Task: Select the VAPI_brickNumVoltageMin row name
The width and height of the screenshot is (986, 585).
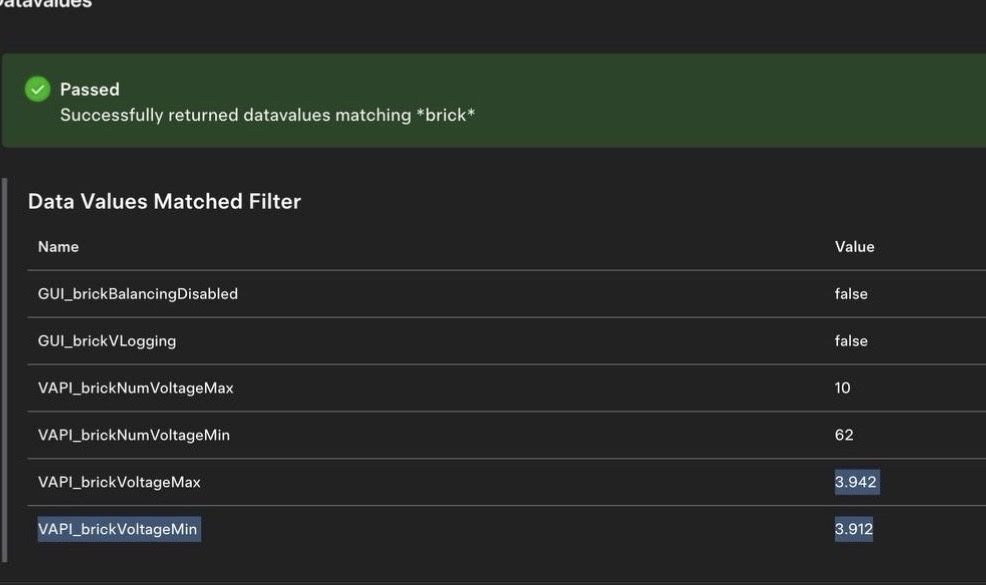Action: (x=134, y=435)
